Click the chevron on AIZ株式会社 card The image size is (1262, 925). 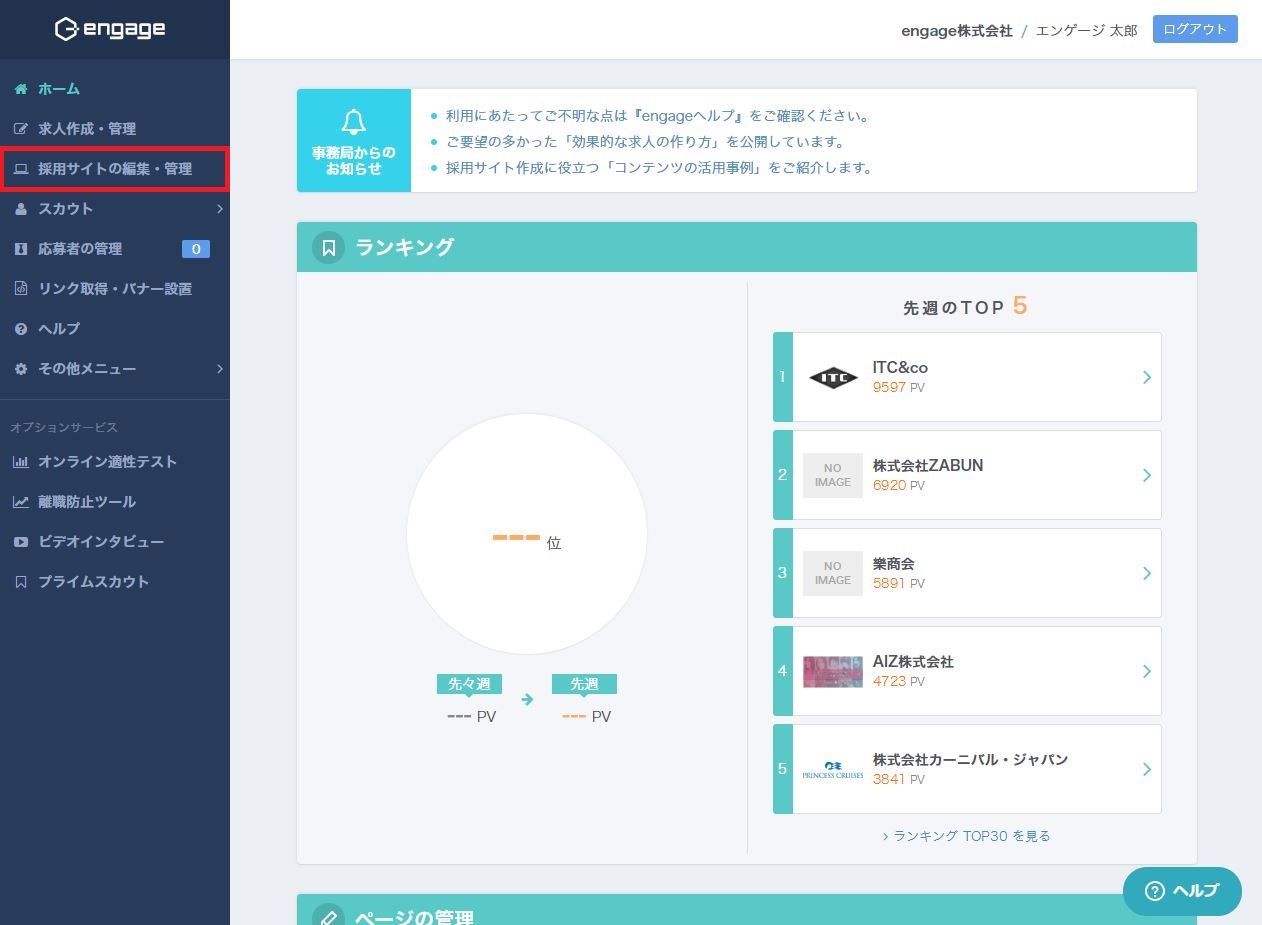1147,671
